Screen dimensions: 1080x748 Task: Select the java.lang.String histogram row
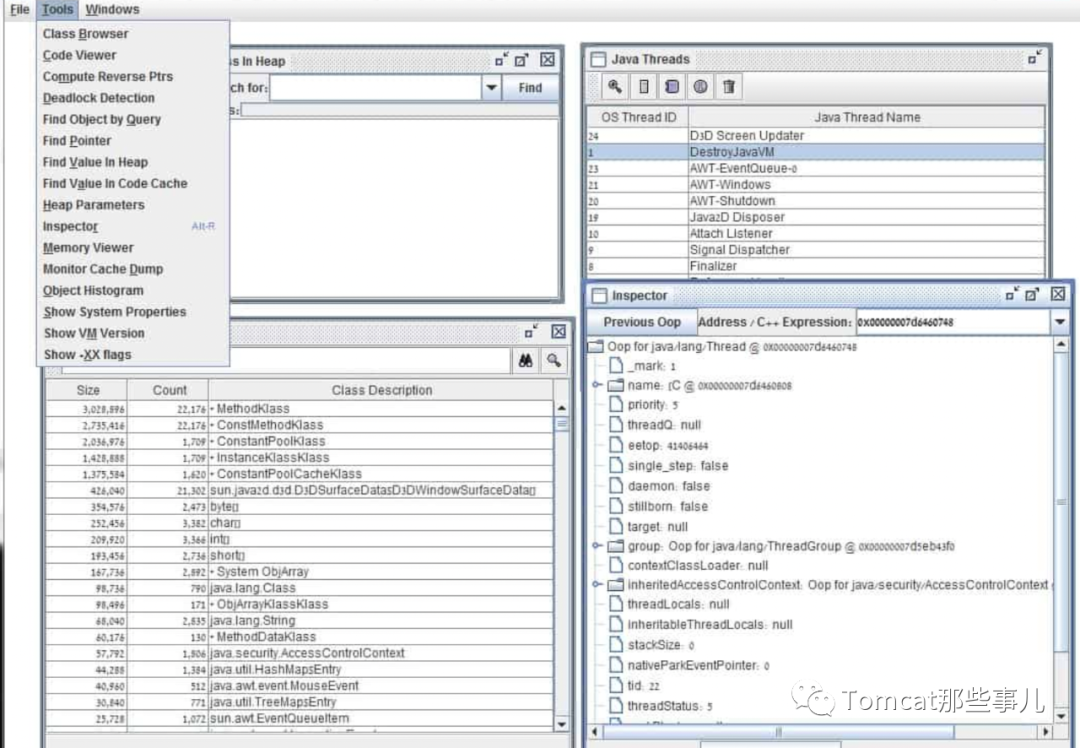click(x=300, y=621)
